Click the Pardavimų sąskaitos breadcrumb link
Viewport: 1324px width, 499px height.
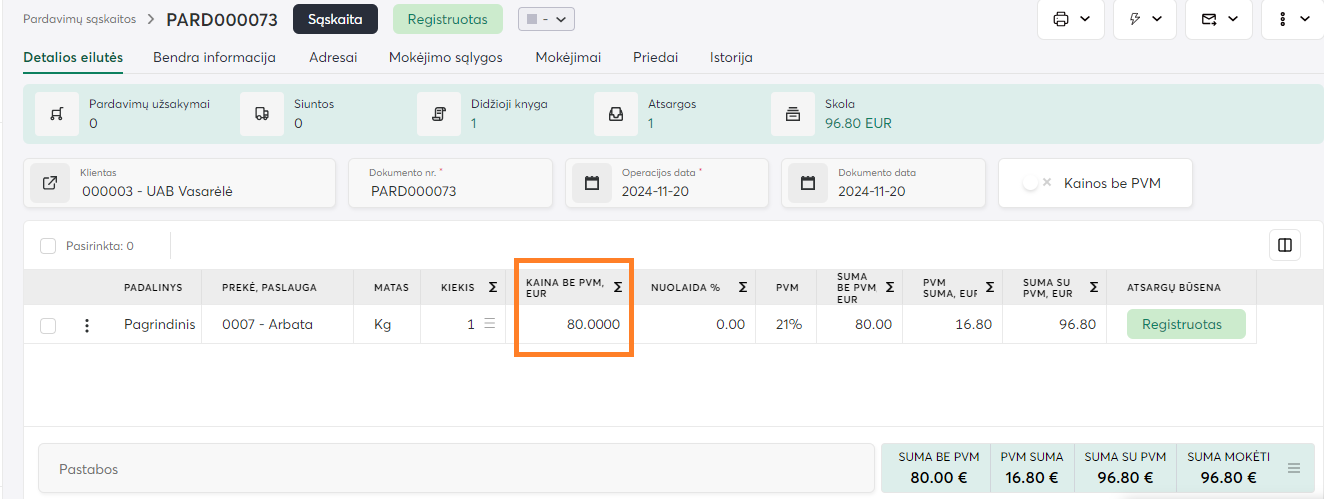[80, 19]
